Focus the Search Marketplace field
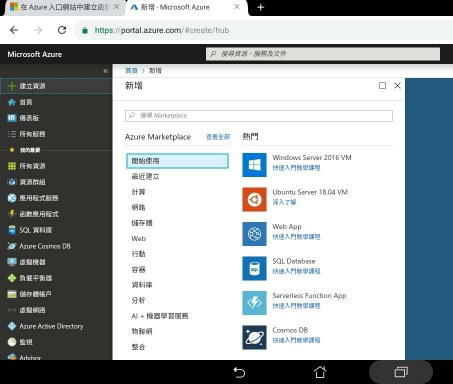453x384 pixels. pyautogui.click(x=259, y=116)
